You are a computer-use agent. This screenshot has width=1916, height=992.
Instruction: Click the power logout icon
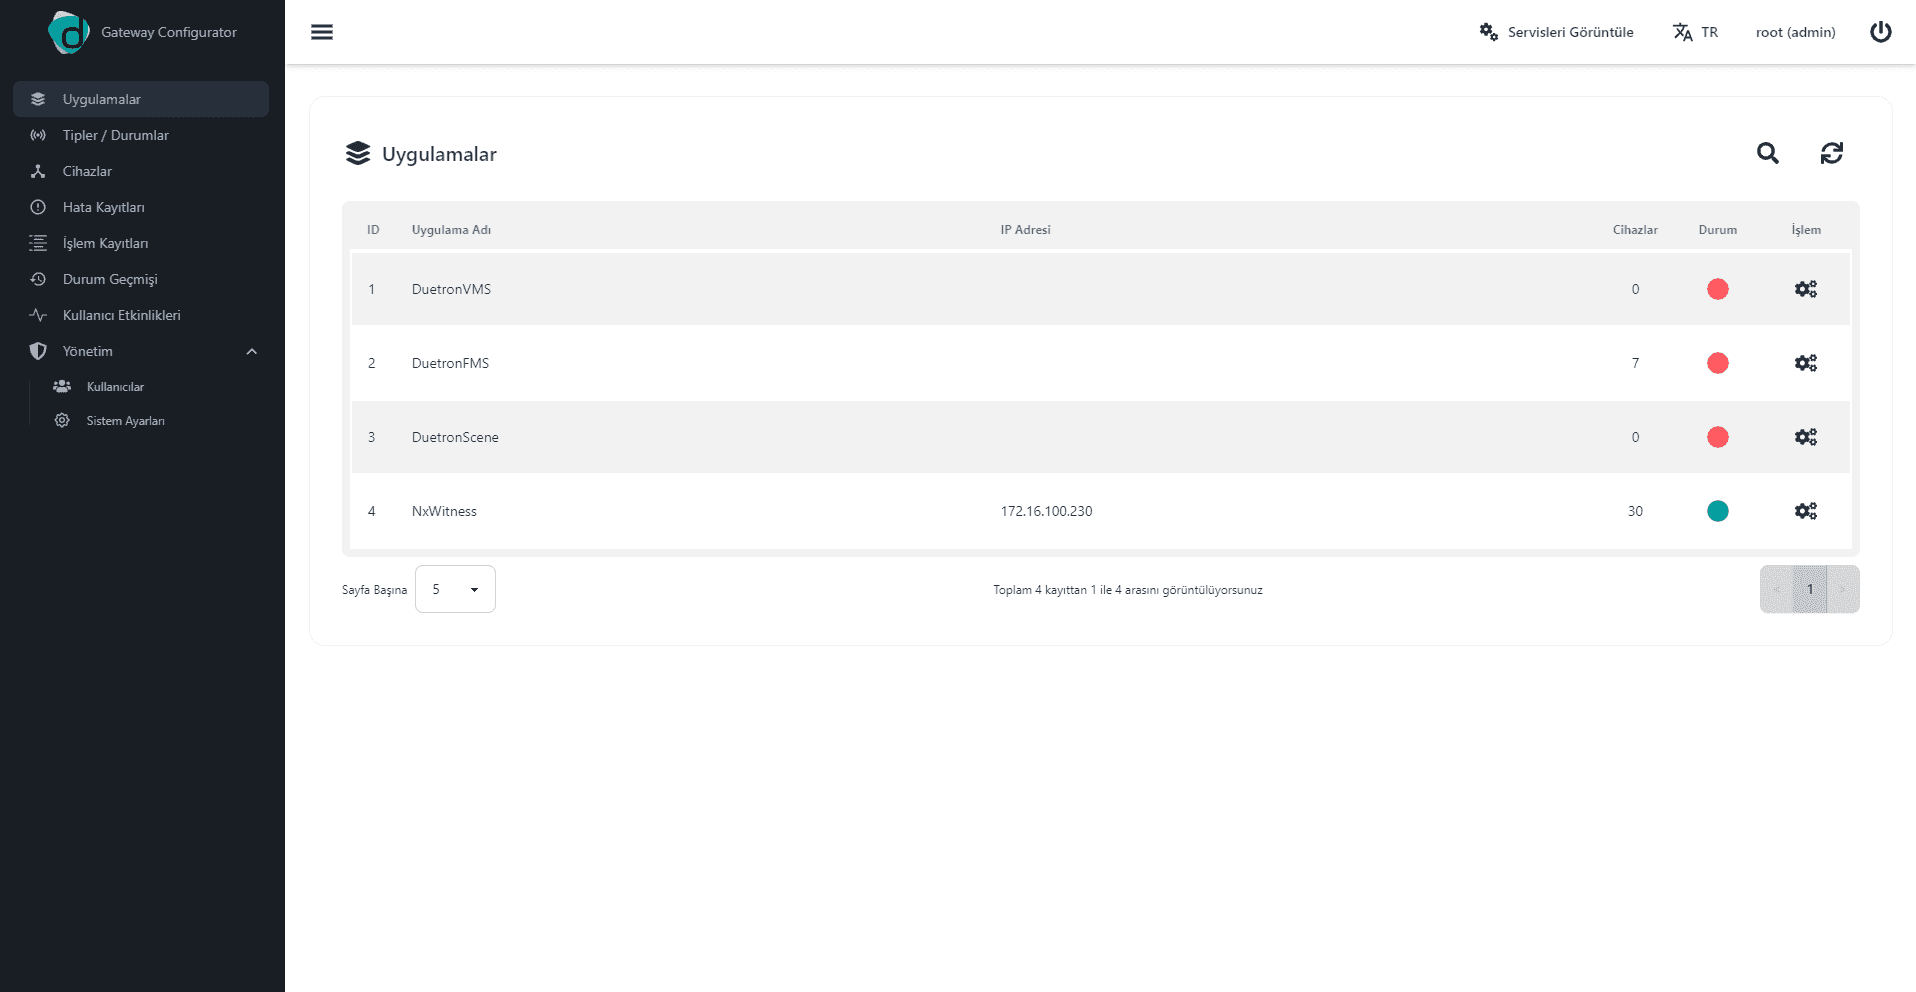pos(1880,32)
